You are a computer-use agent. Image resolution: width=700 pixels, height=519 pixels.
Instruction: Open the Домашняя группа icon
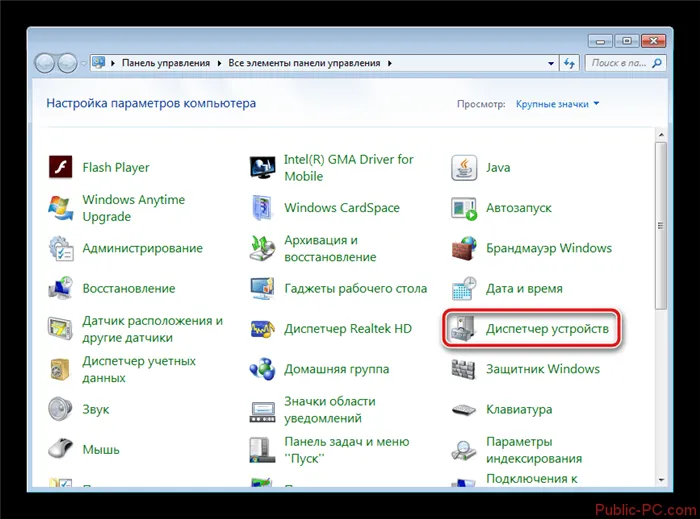click(263, 369)
